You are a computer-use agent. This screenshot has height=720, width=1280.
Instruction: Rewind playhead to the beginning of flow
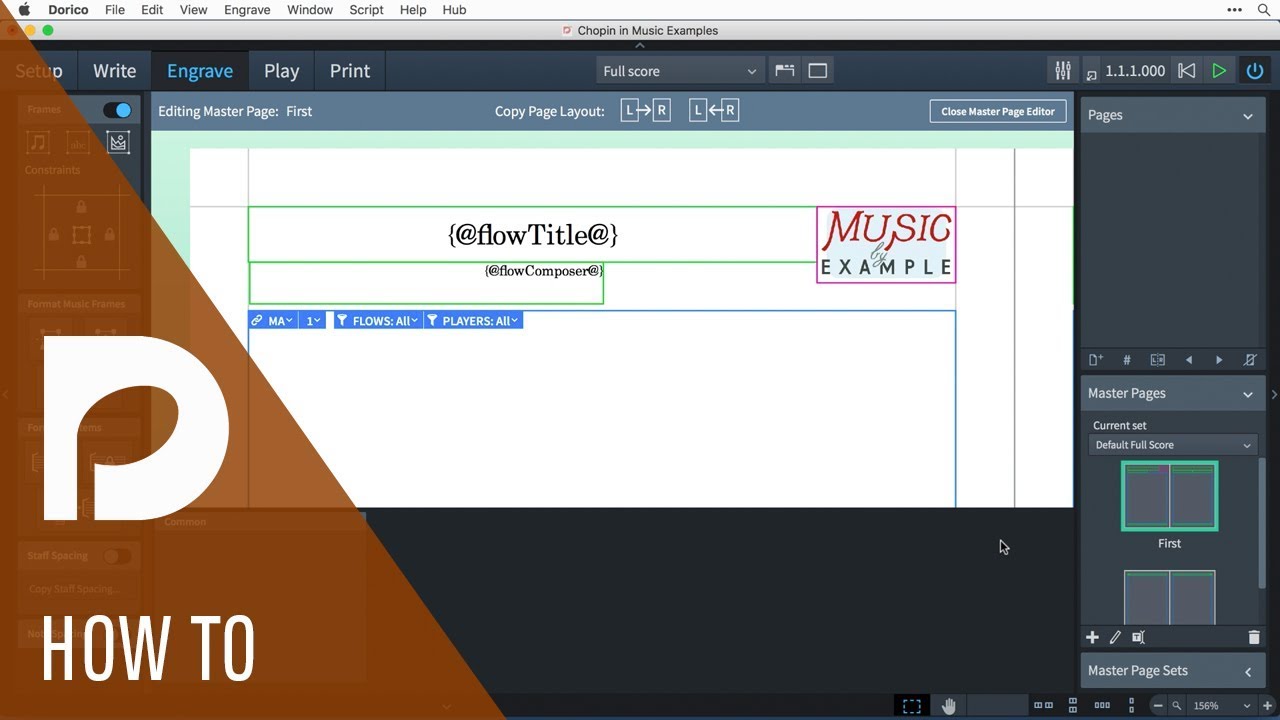point(1187,71)
